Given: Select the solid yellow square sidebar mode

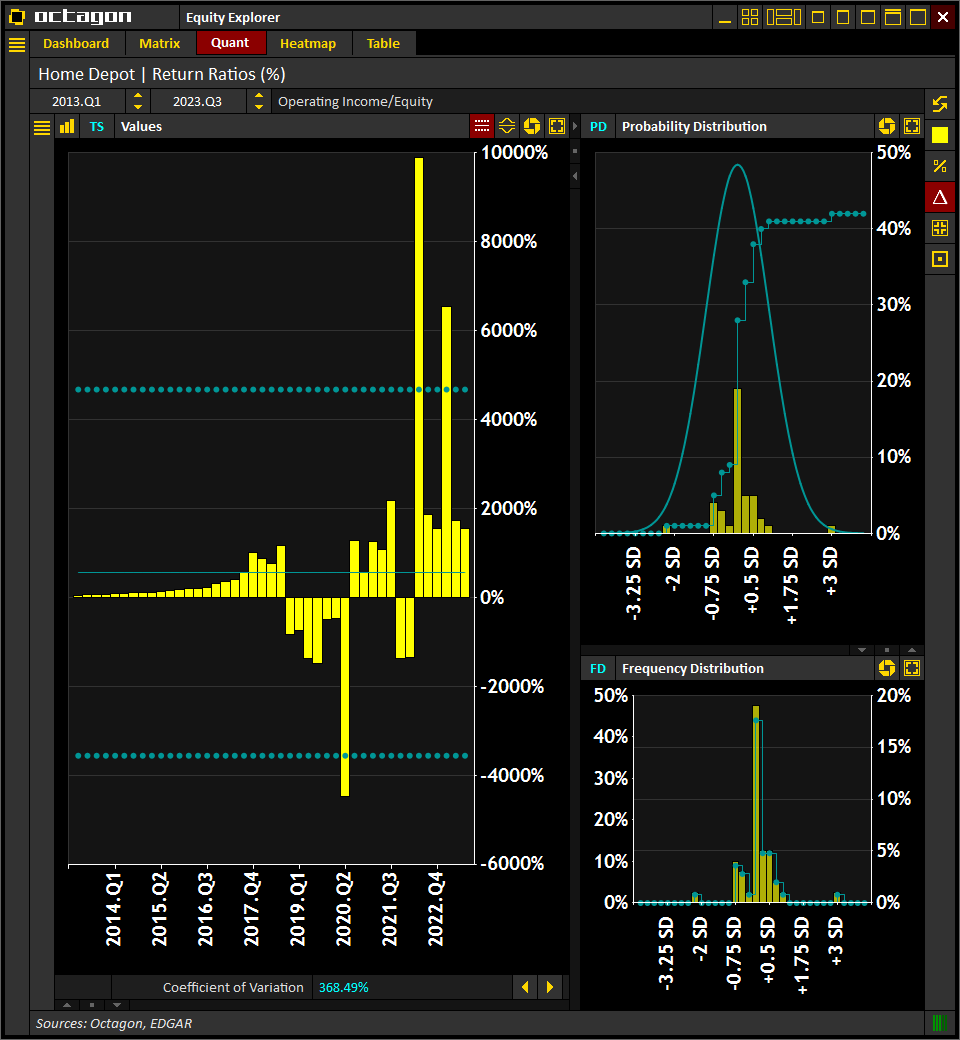Looking at the screenshot, I should click(x=940, y=135).
